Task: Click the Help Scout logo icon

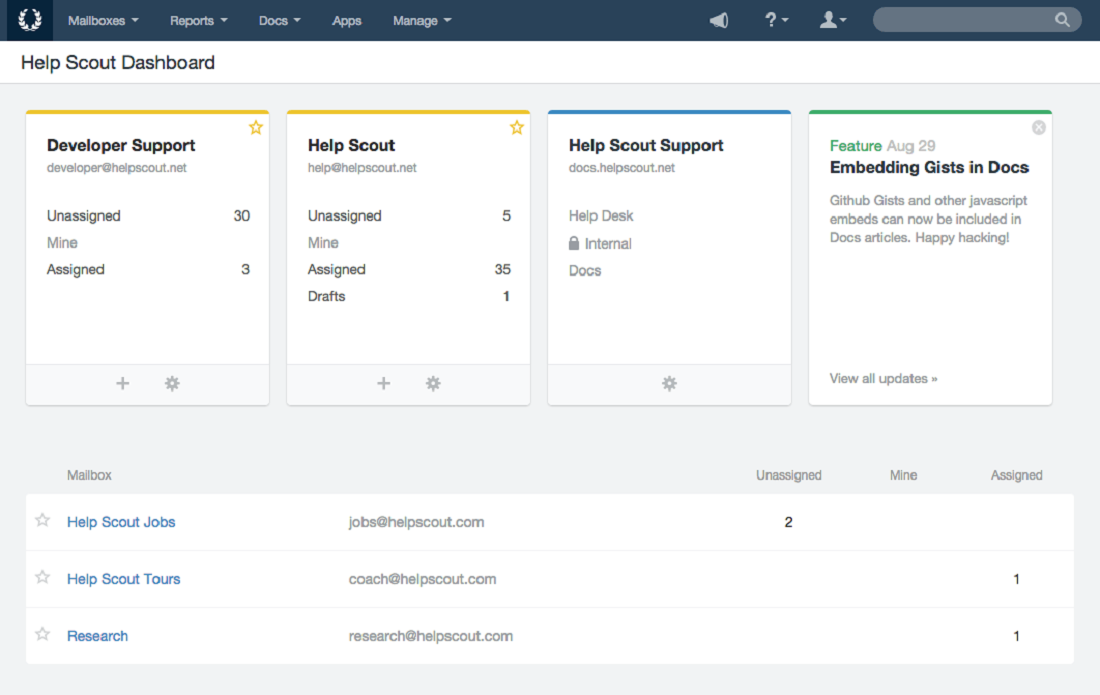Action: click(x=28, y=20)
